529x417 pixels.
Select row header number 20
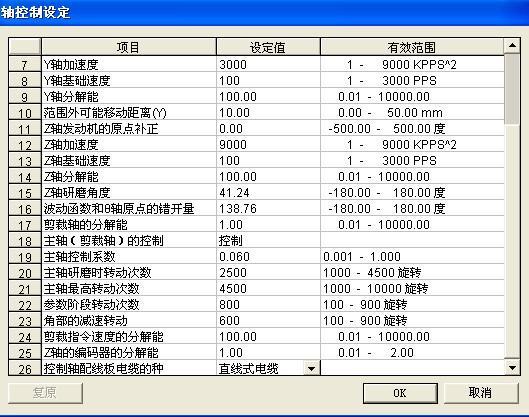25,273
